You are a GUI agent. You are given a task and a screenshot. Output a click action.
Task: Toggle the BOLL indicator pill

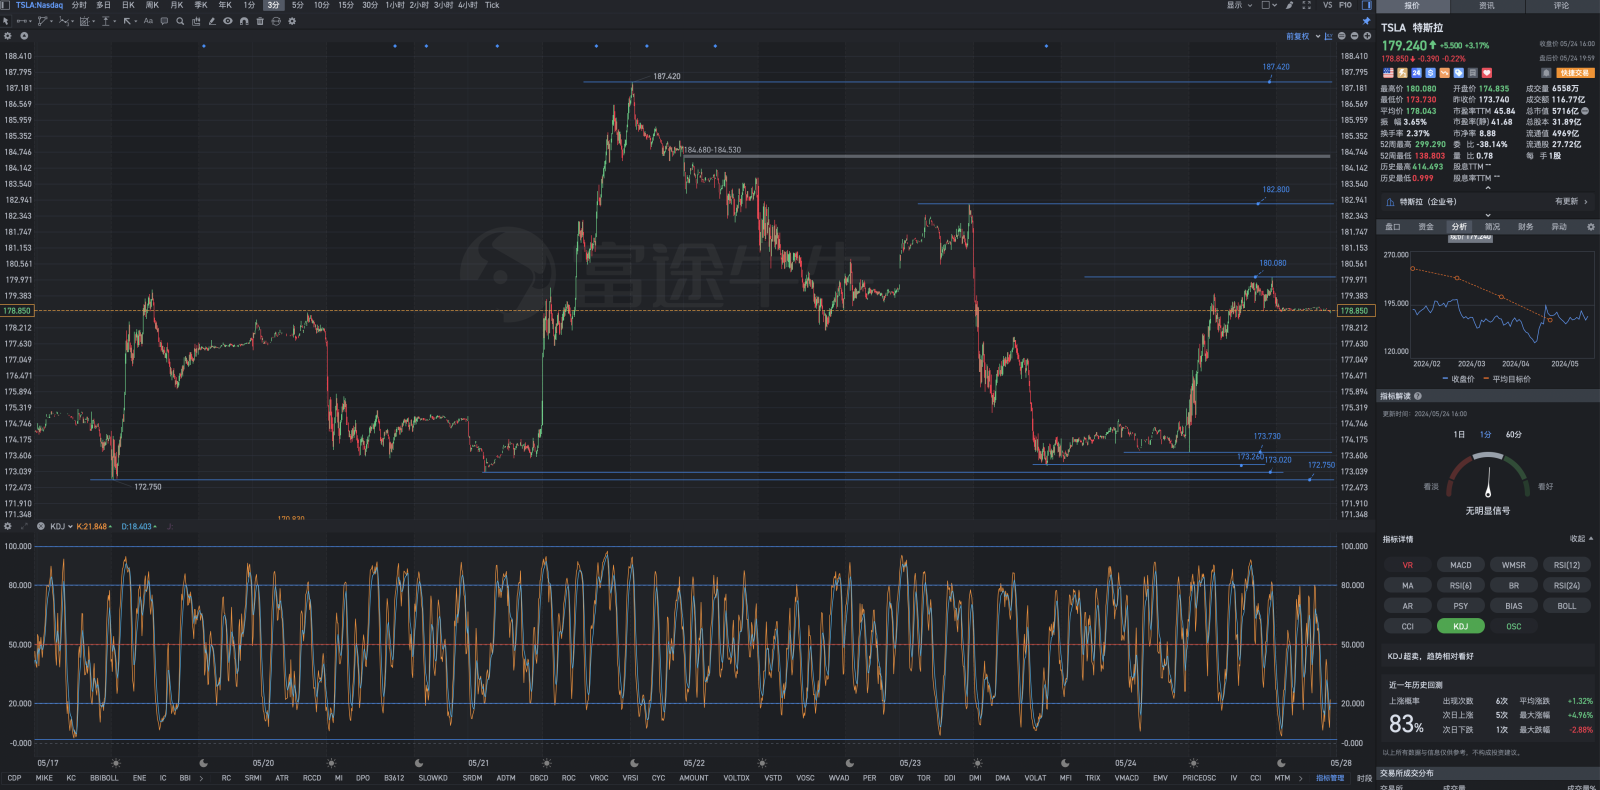[1566, 606]
